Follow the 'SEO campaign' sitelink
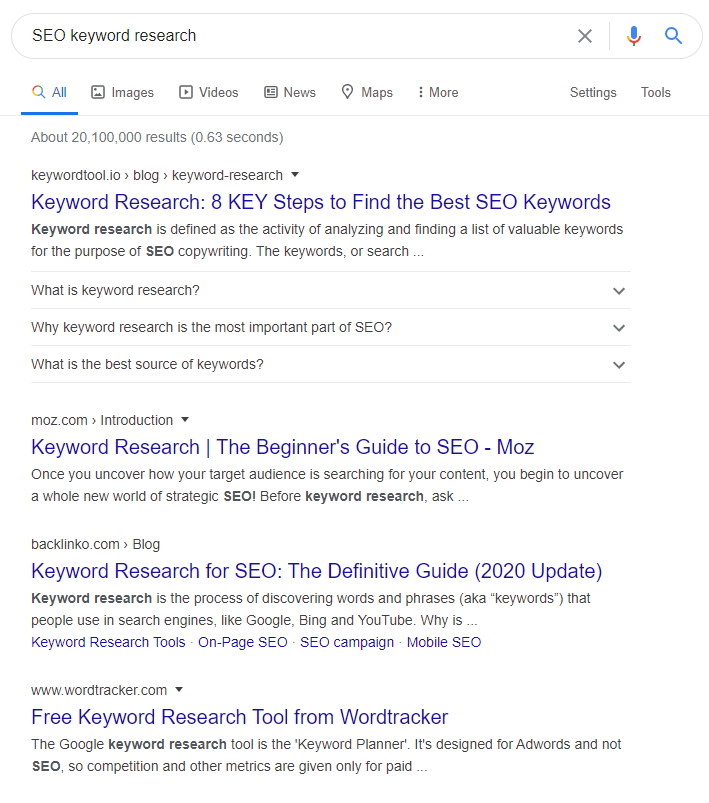This screenshot has height=803, width=709. 347,642
